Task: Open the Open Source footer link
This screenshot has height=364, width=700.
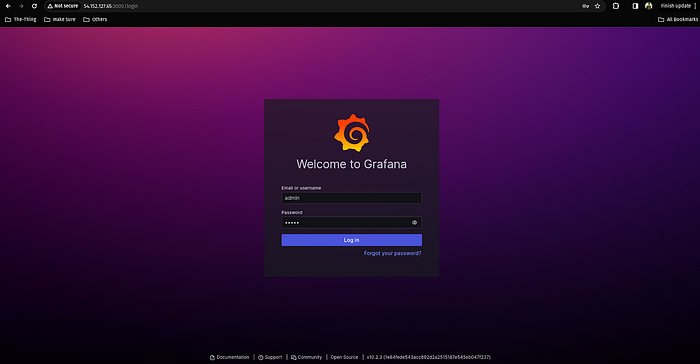Action: tap(344, 357)
